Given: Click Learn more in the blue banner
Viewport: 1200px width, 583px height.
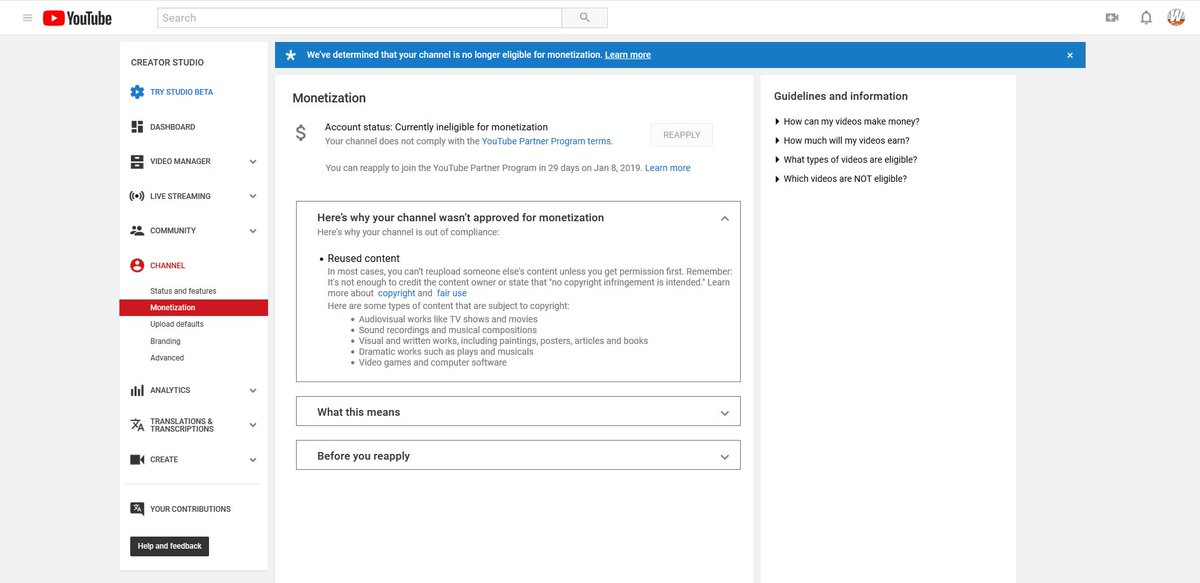Looking at the screenshot, I should [x=628, y=55].
